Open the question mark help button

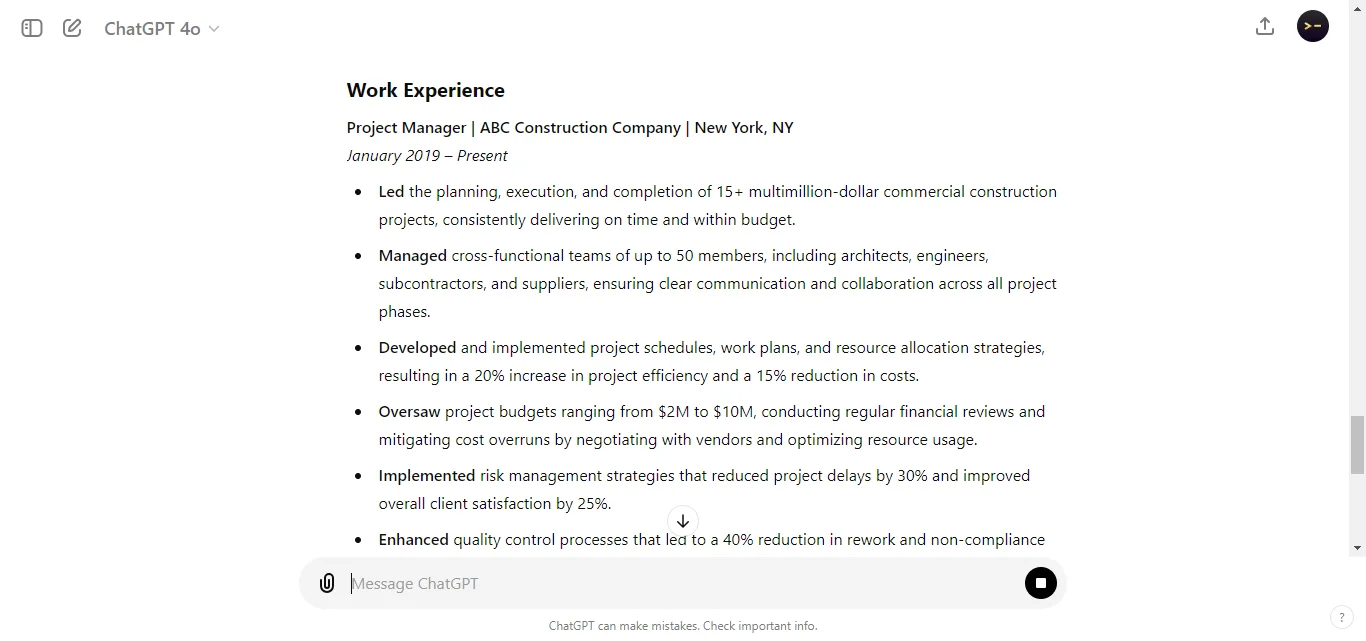(x=1340, y=617)
